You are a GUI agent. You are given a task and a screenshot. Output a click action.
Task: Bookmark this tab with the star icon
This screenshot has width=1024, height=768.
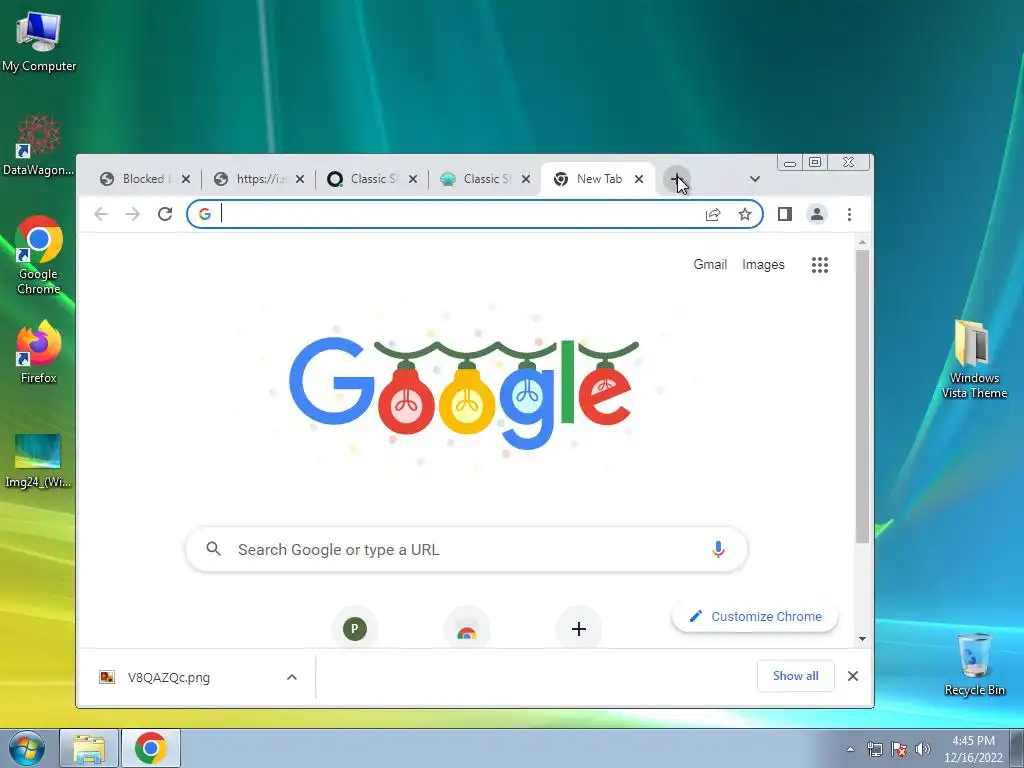[744, 214]
